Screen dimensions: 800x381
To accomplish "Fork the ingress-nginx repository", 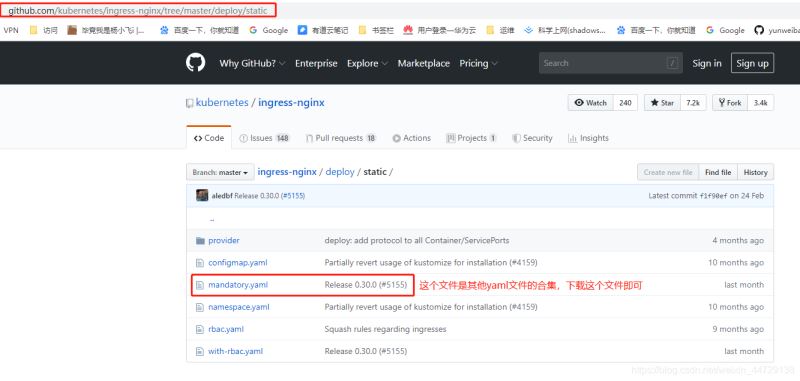I will pyautogui.click(x=730, y=103).
